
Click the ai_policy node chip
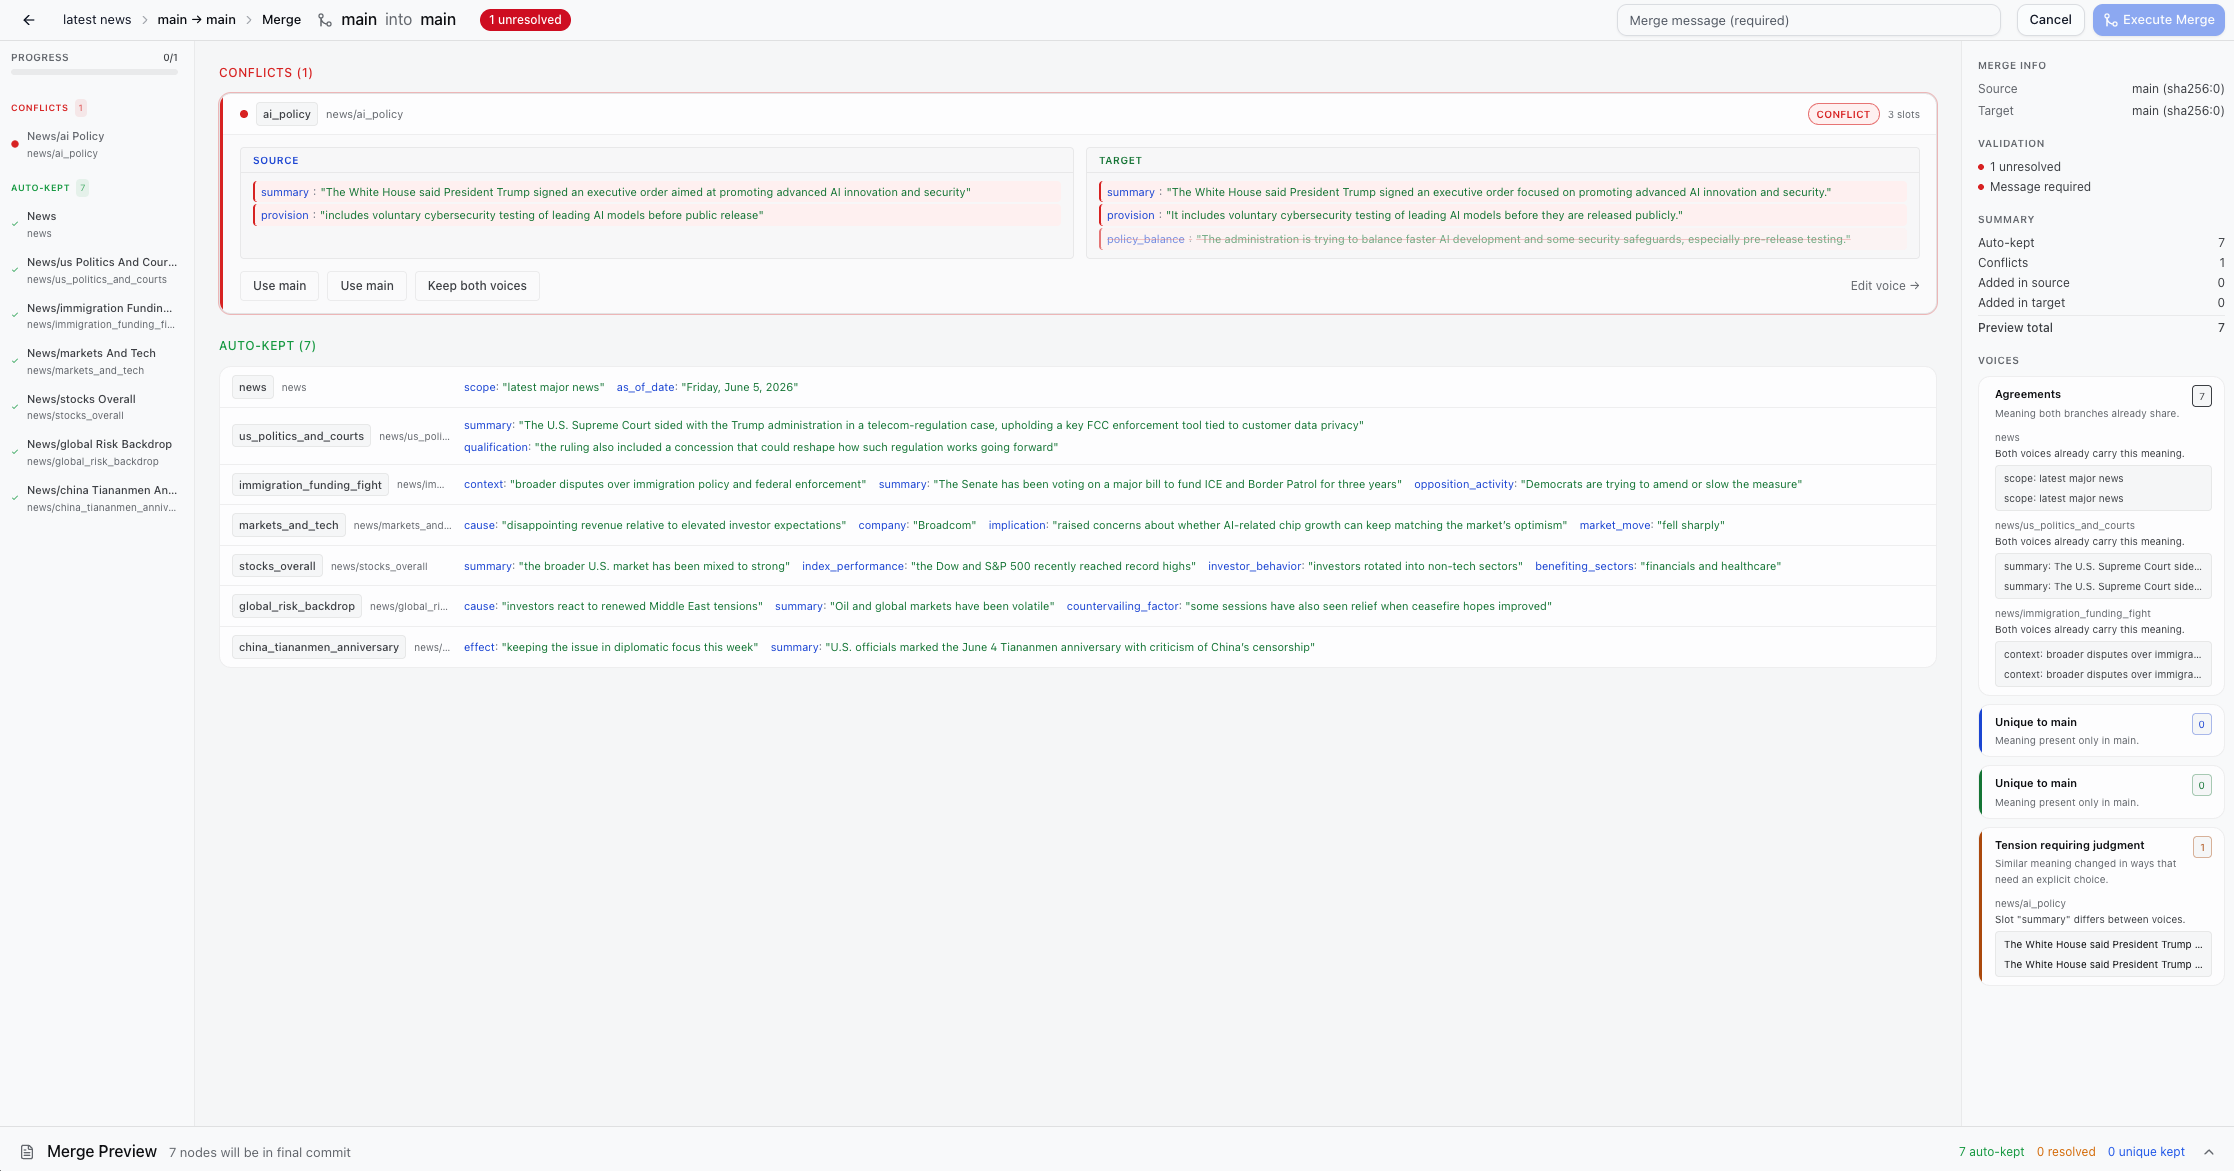point(286,114)
